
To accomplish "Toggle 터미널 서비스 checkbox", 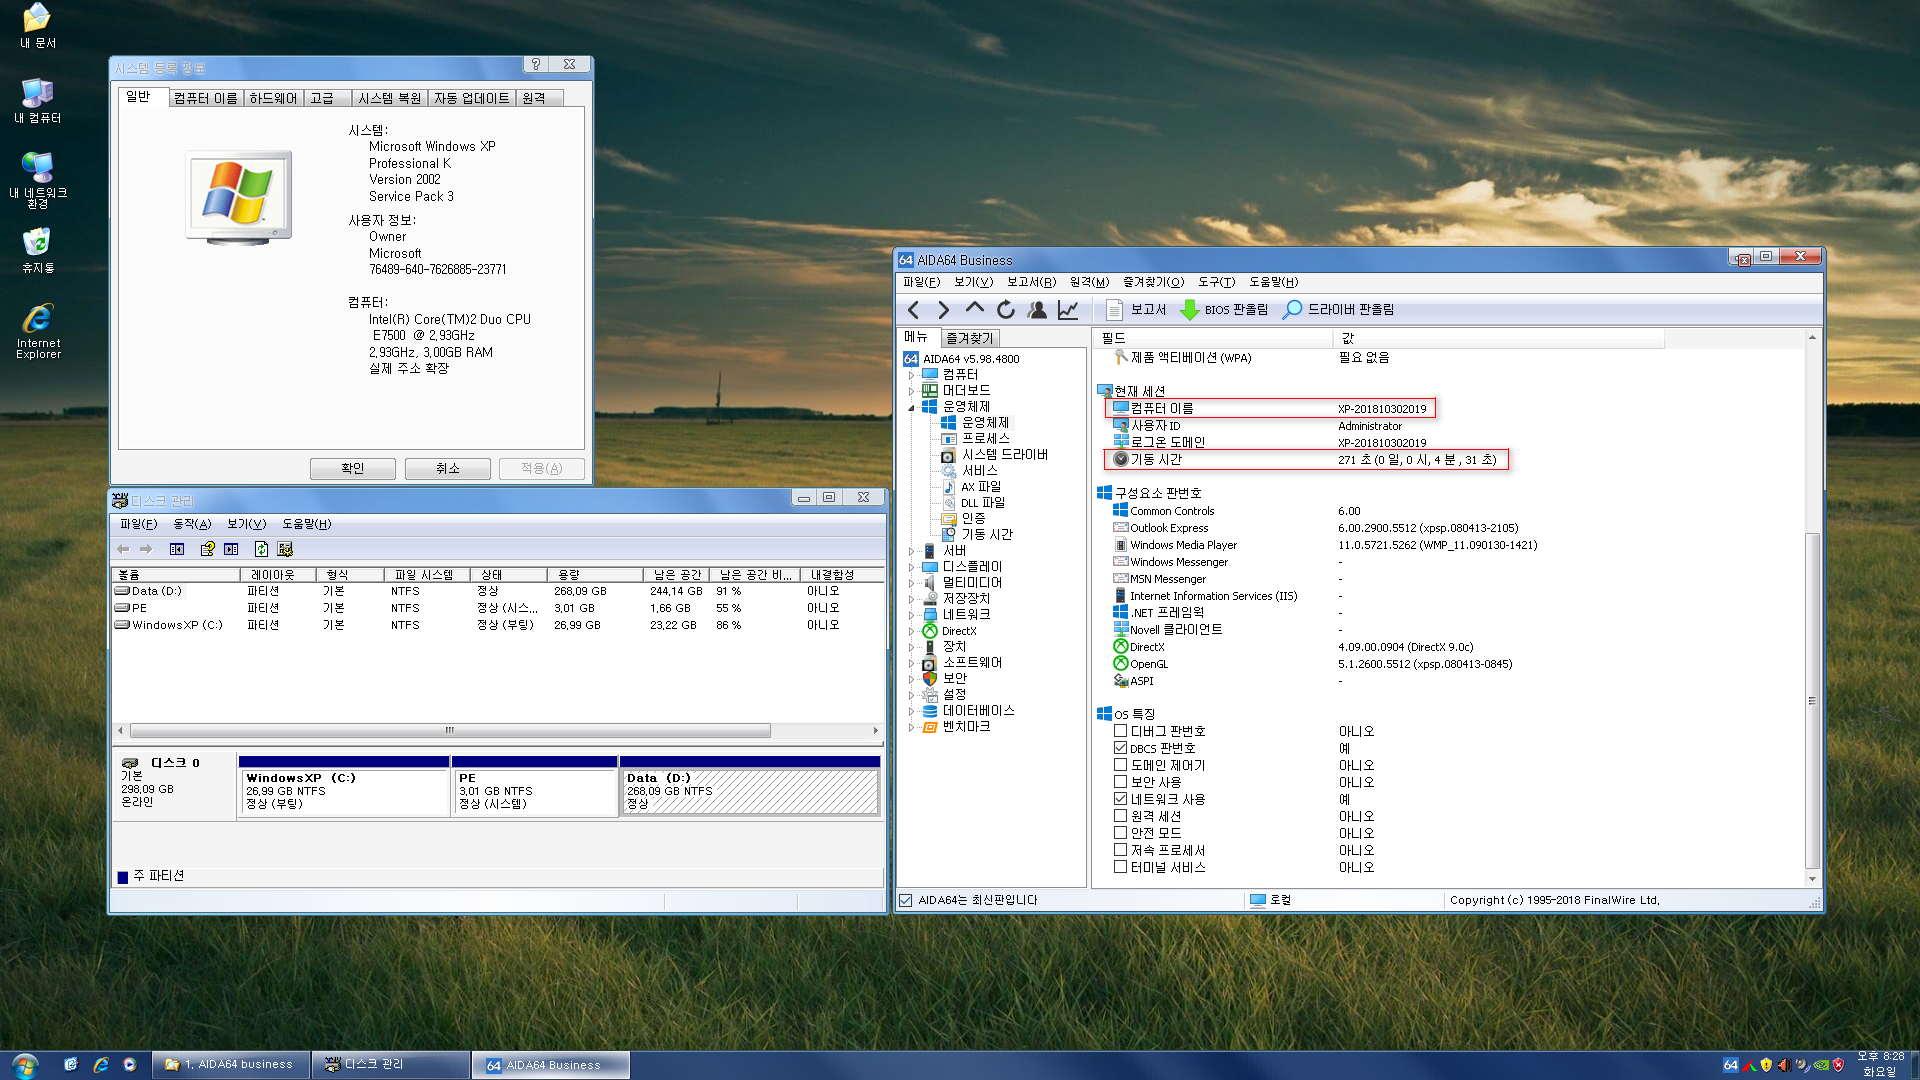I will tap(1120, 867).
